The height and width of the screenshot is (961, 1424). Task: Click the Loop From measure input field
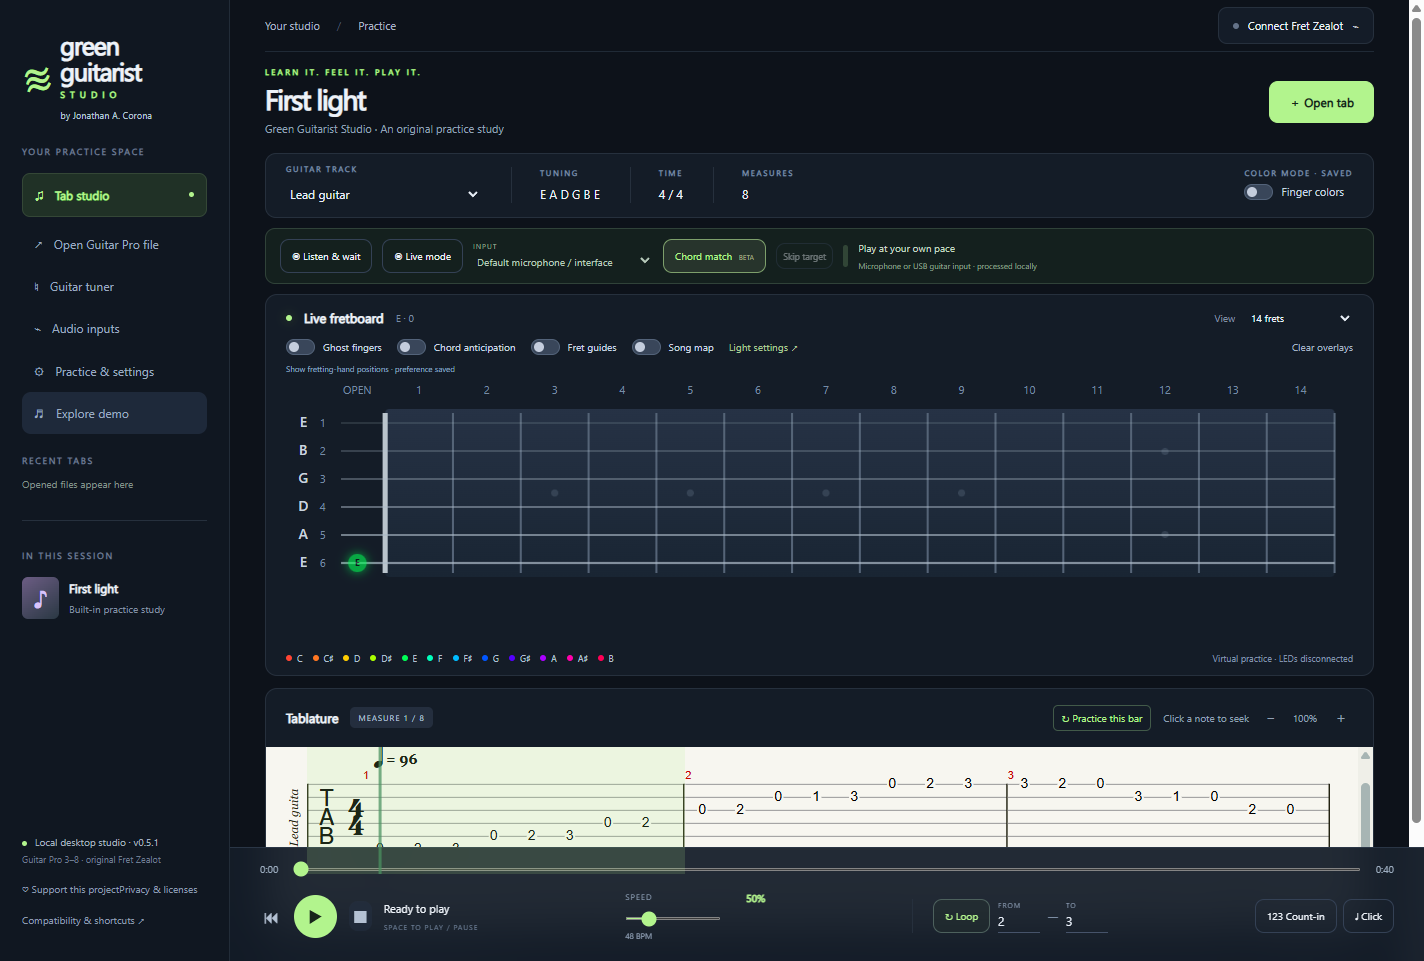point(1018,922)
